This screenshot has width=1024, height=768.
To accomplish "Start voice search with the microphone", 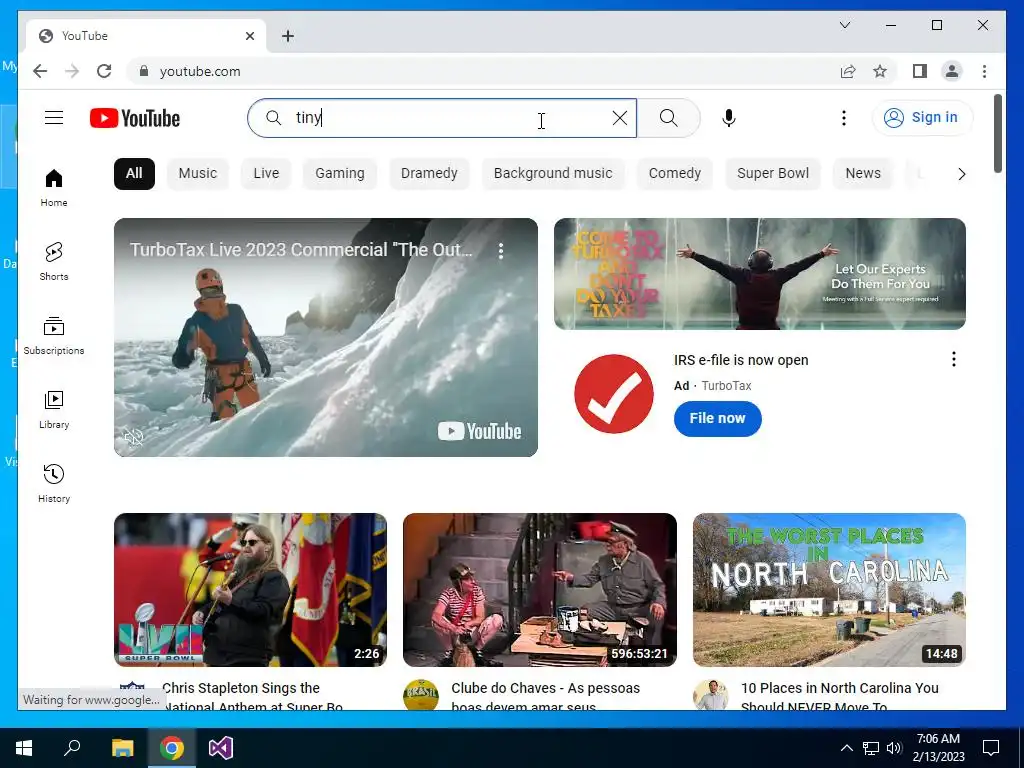I will pyautogui.click(x=729, y=118).
